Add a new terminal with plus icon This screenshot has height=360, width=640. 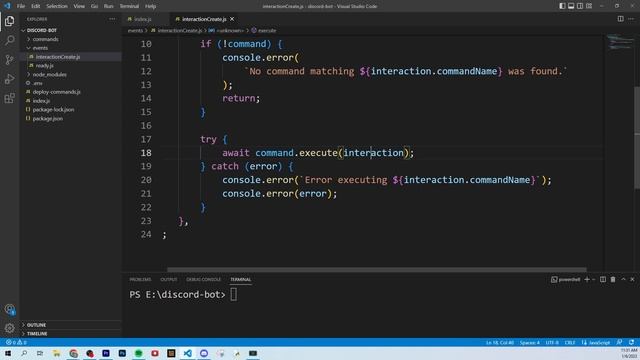(587, 280)
